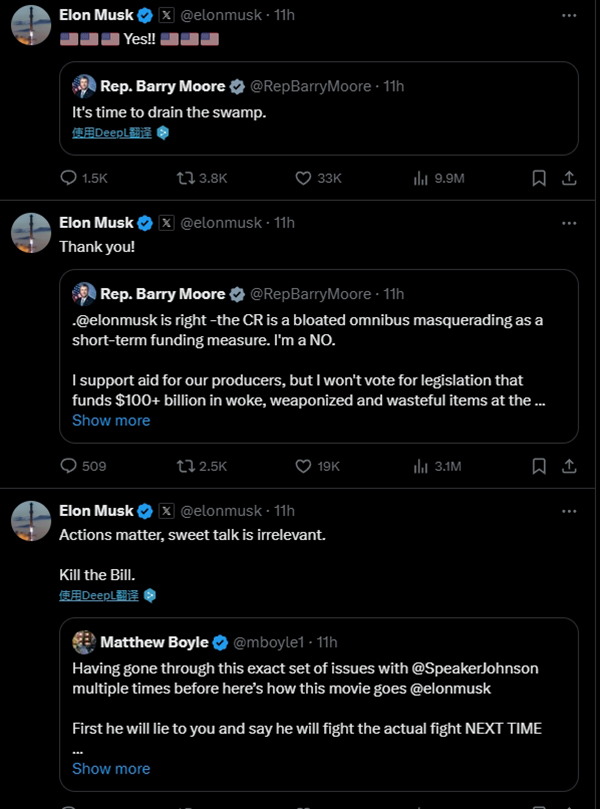Repost the 'Yes!!' tweet
This screenshot has height=809, width=600.
click(x=185, y=178)
